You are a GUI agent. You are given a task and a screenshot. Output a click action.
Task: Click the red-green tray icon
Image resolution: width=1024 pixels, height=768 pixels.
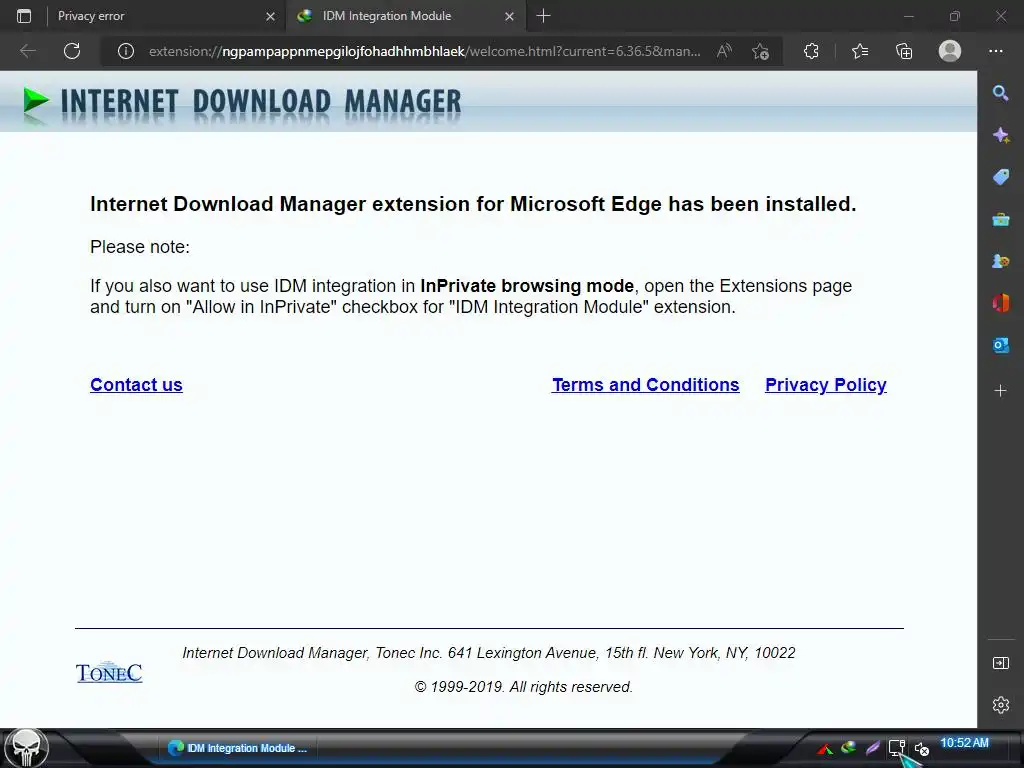pos(825,749)
